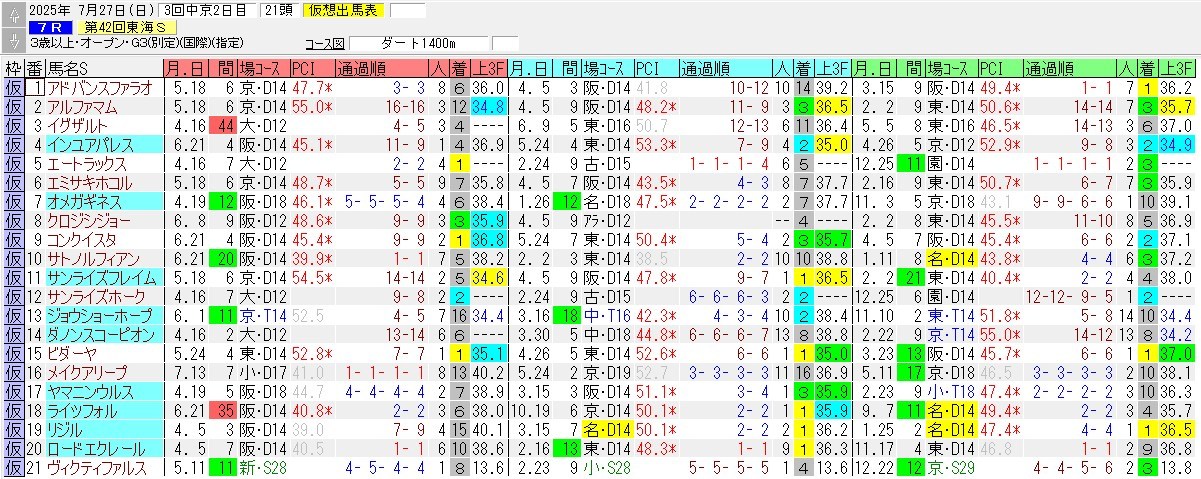Viewport: 1201px width, 479px height.
Task: Click 京・S29 course cell for ヴィクティファルス
Action: point(951,468)
